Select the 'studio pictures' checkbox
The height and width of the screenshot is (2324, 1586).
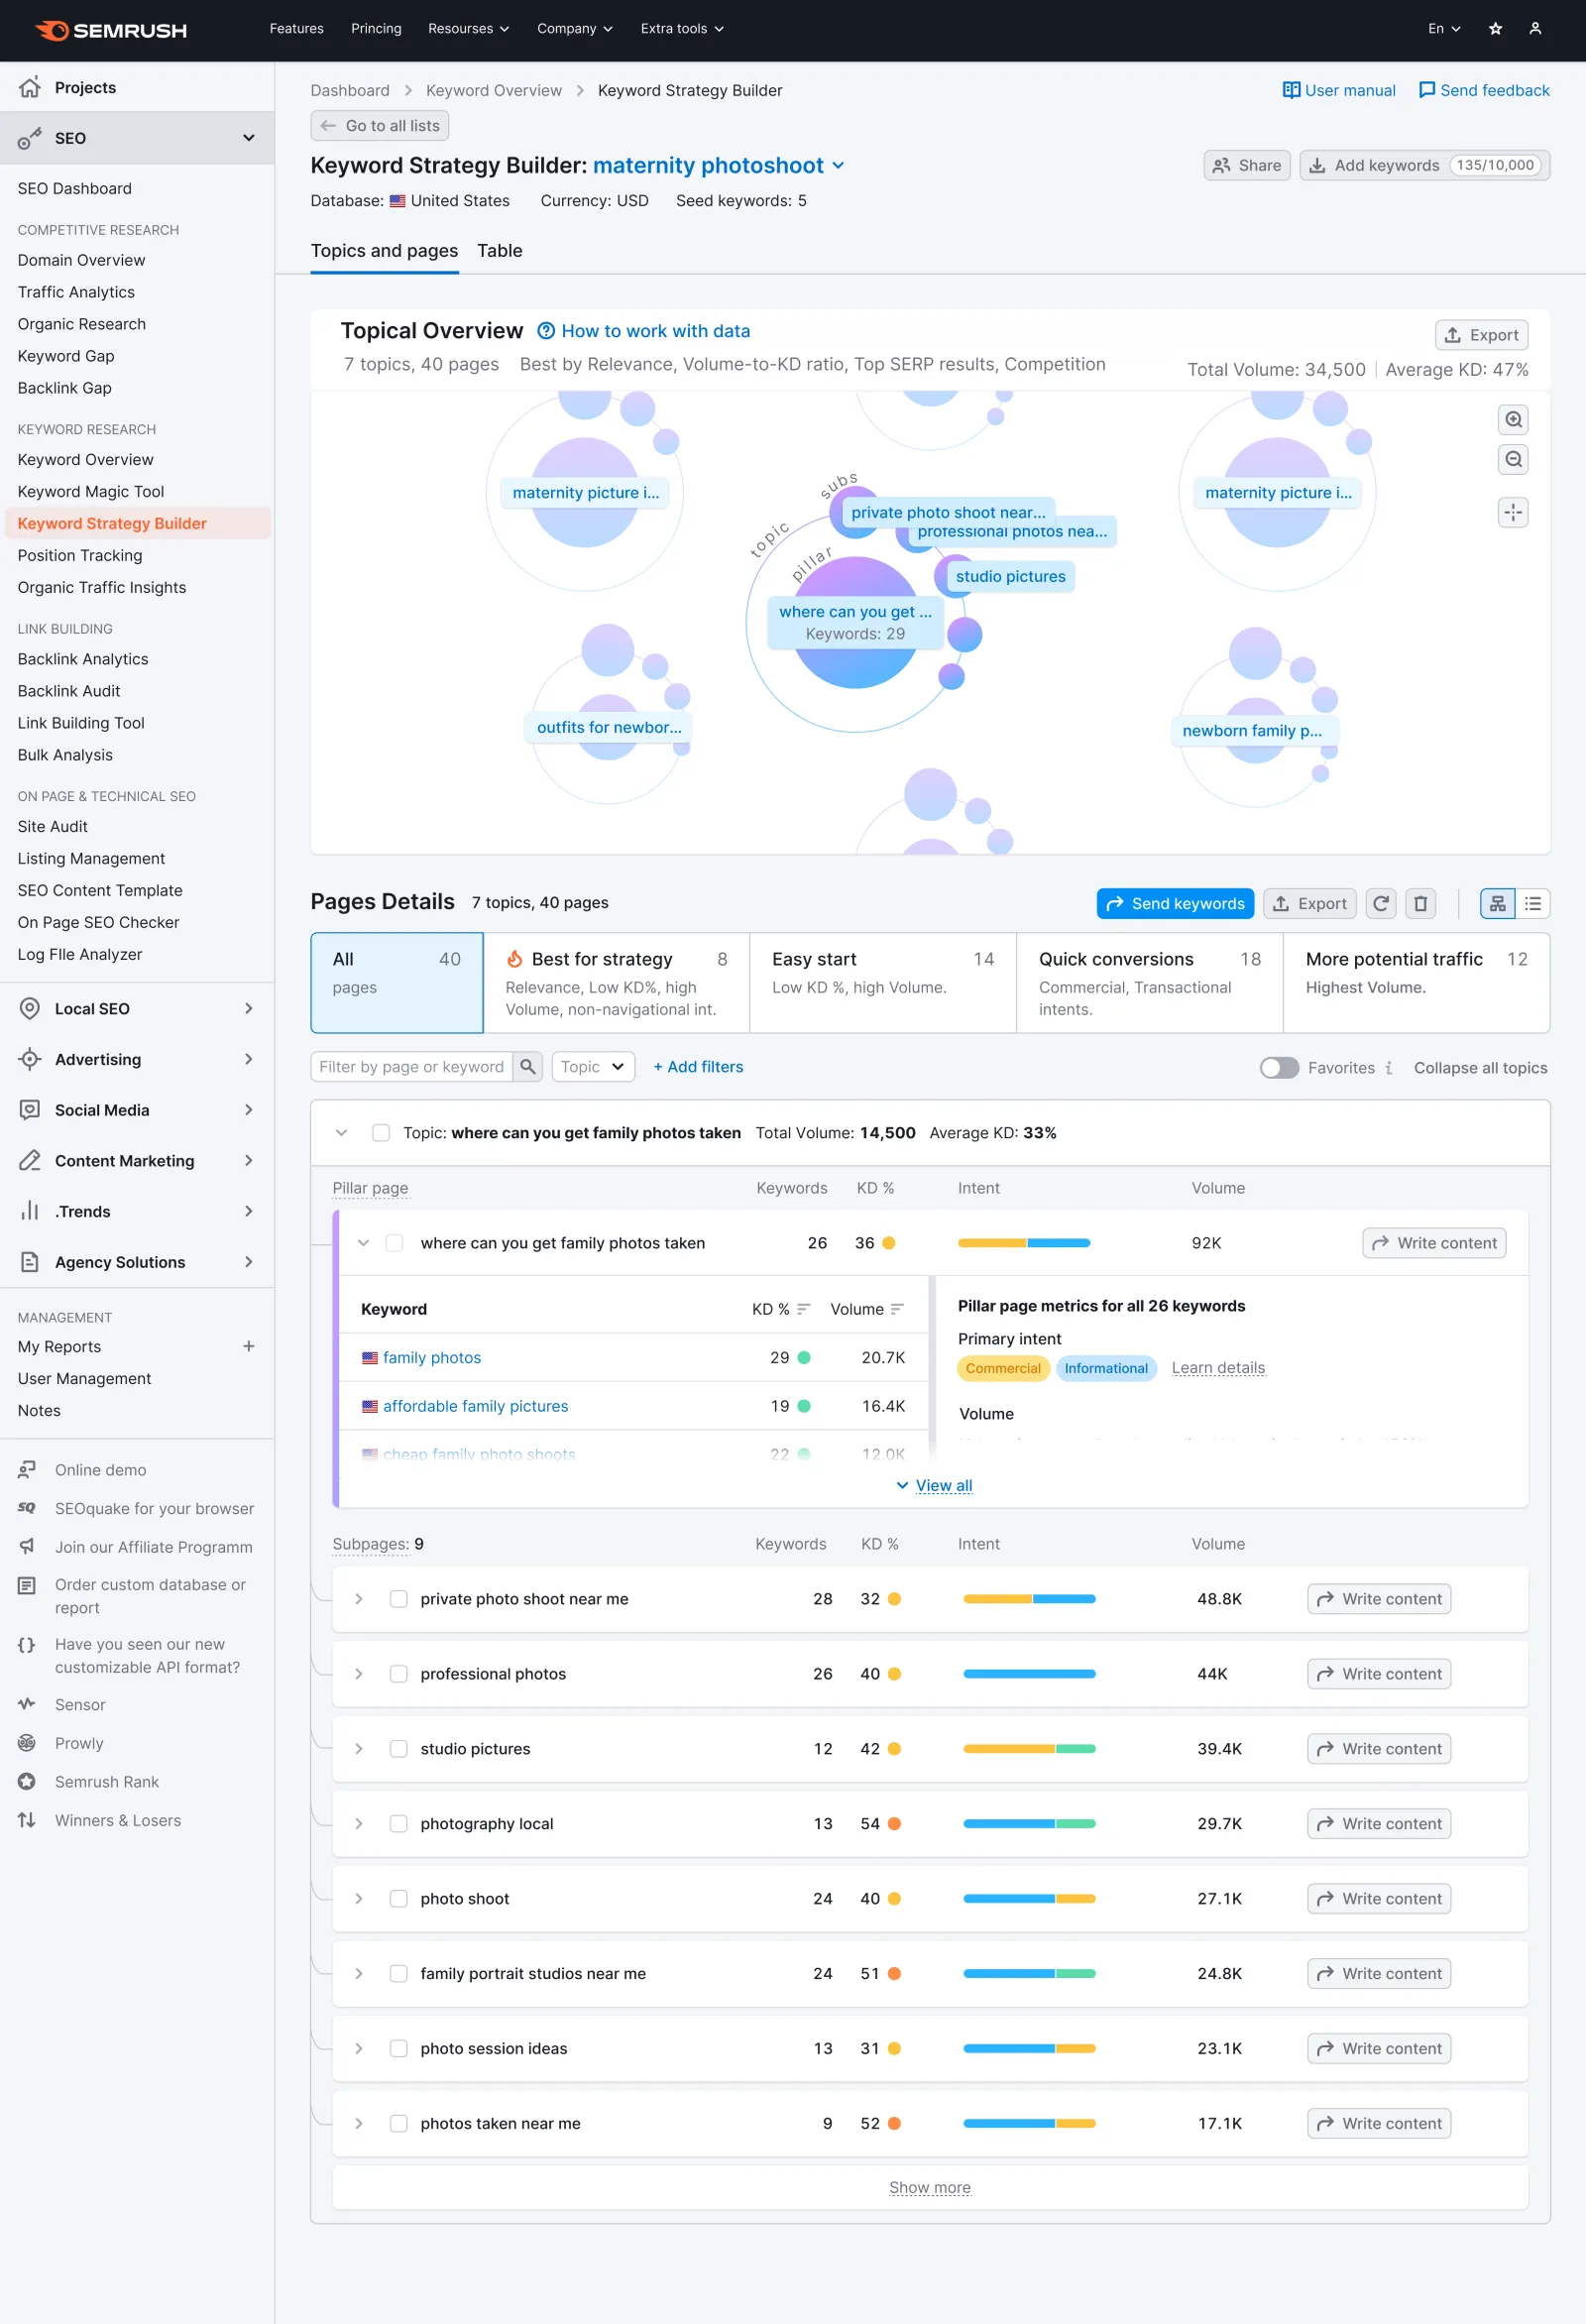click(399, 1749)
